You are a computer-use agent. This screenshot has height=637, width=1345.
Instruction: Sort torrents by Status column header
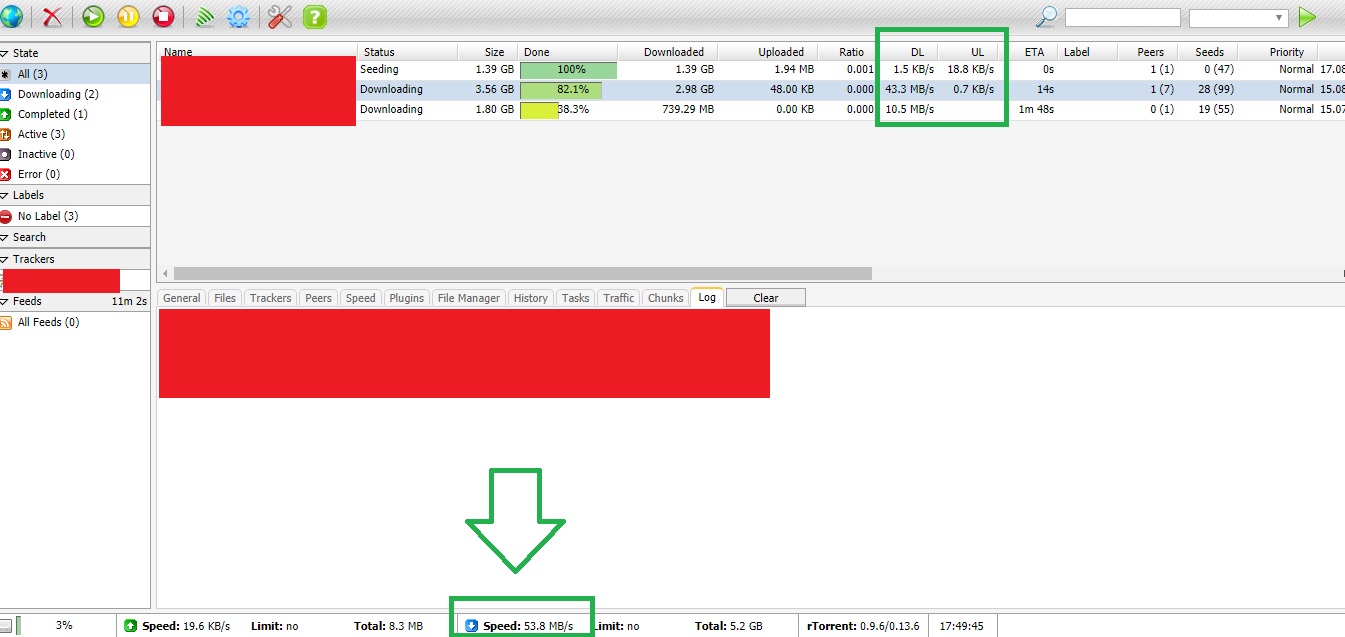coord(408,52)
